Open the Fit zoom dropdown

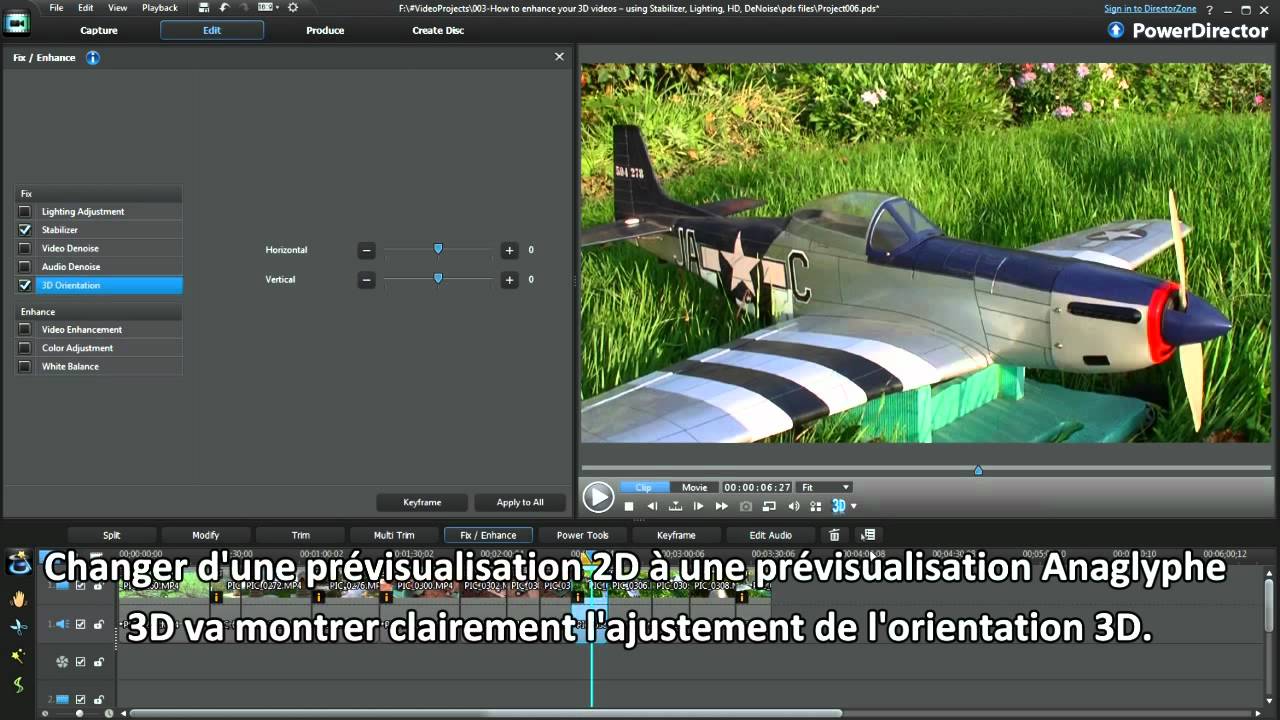click(824, 487)
